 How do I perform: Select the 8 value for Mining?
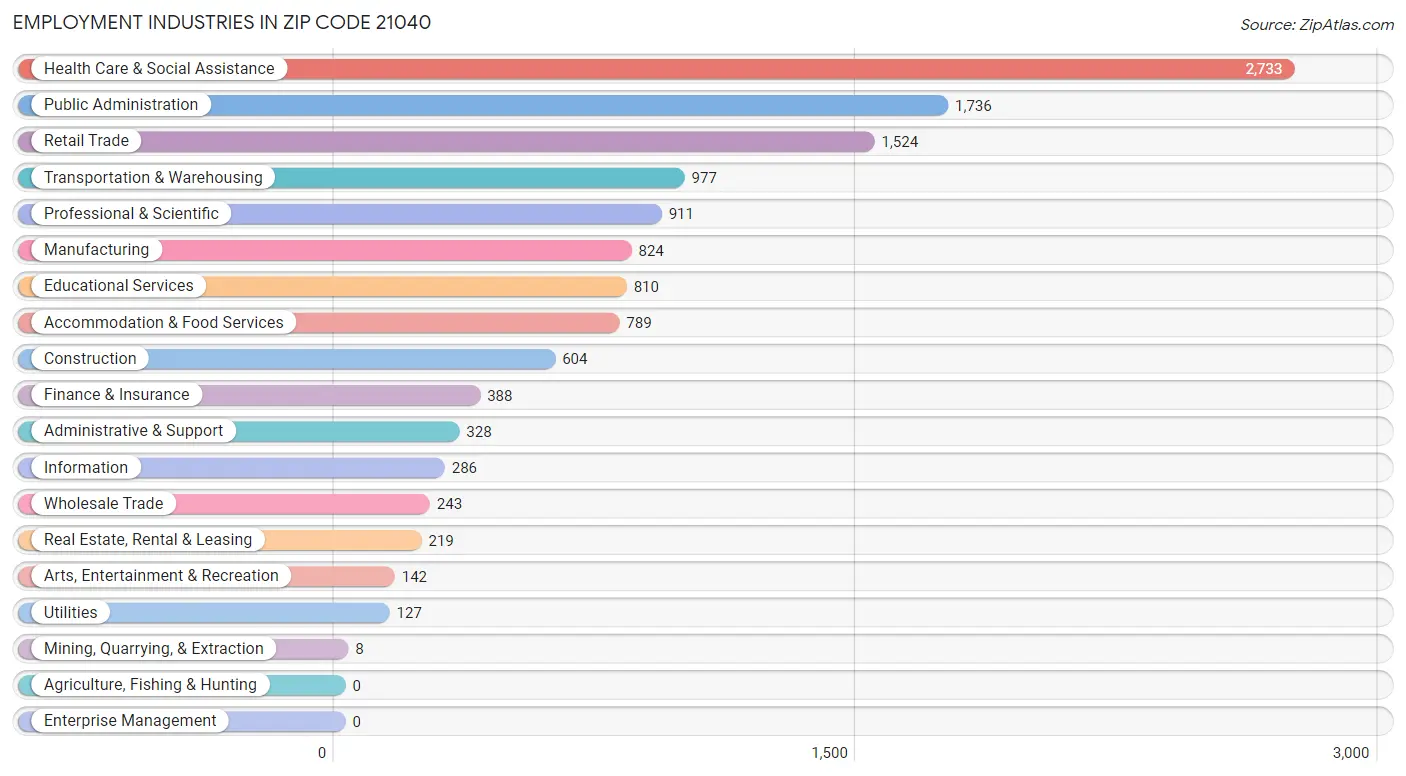click(359, 649)
